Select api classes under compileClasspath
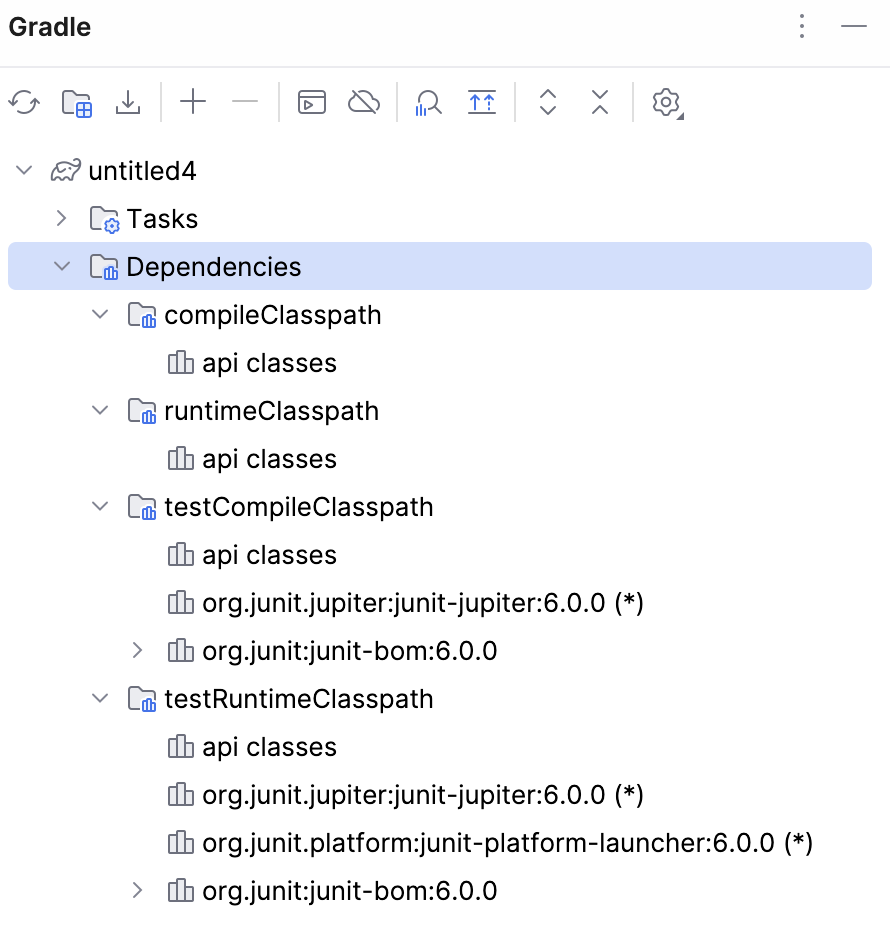Image resolution: width=890 pixels, height=940 pixels. (x=440, y=363)
